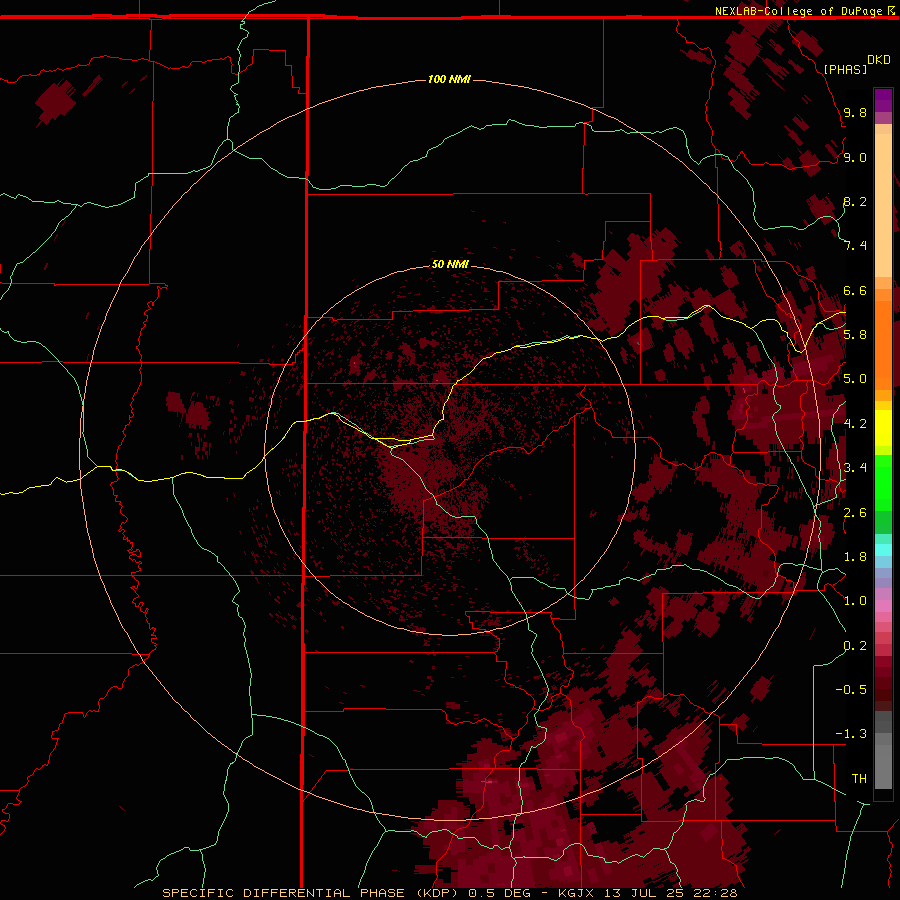Viewport: 900px width, 900px height.
Task: Click the 1.8 legend value
Action: tap(855, 557)
